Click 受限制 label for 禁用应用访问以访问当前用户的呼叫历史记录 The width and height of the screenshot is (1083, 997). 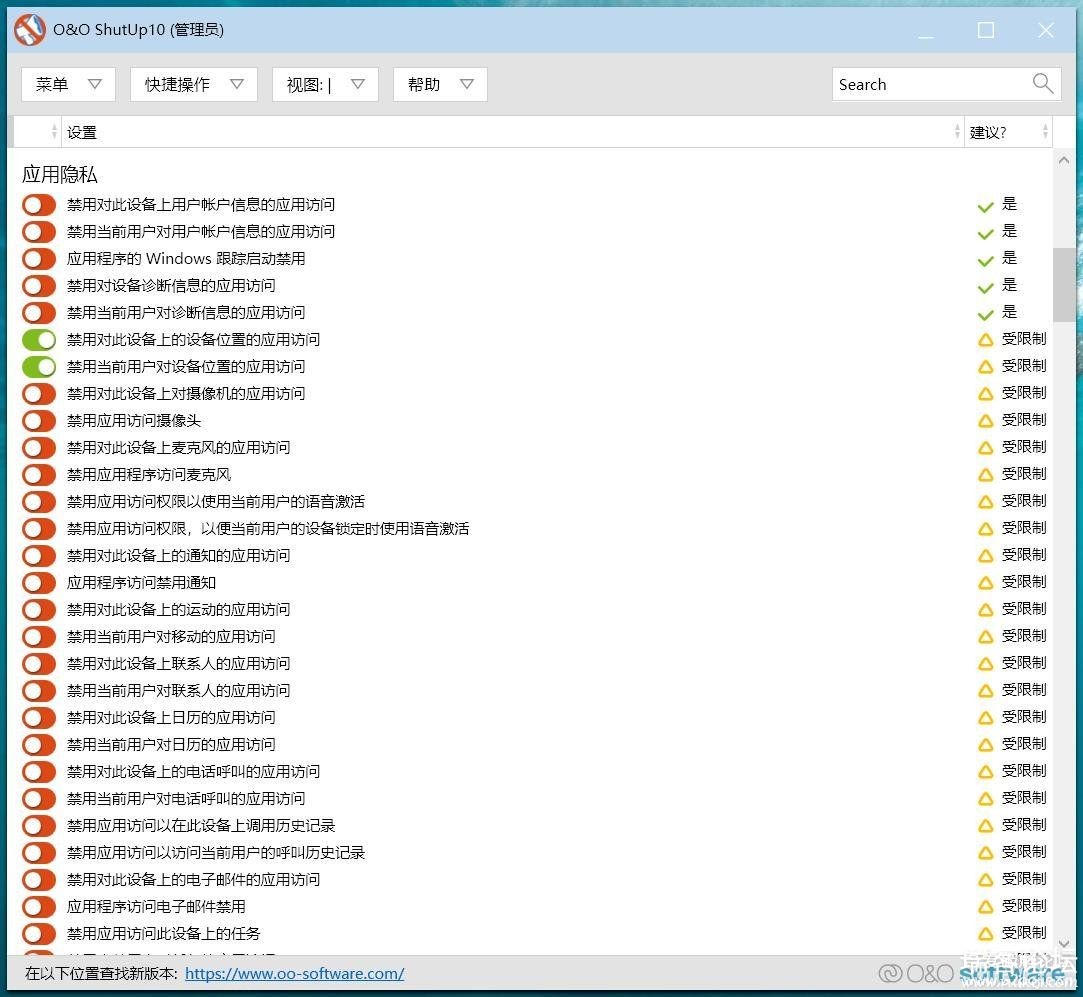coord(1024,852)
